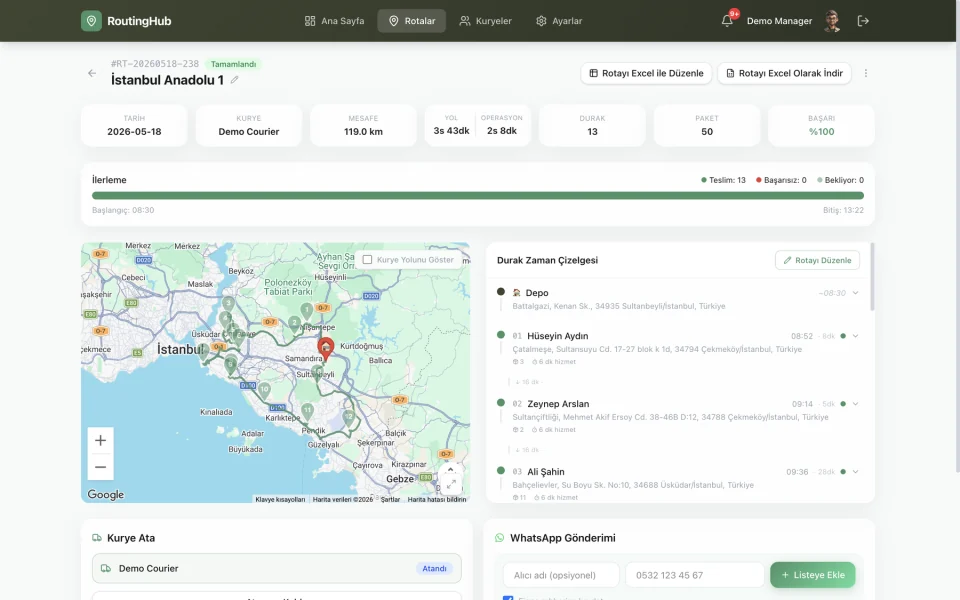Screen dimensions: 960x600
Task: Click Rotayı Excel ile Düzenle button
Action: (x=646, y=73)
